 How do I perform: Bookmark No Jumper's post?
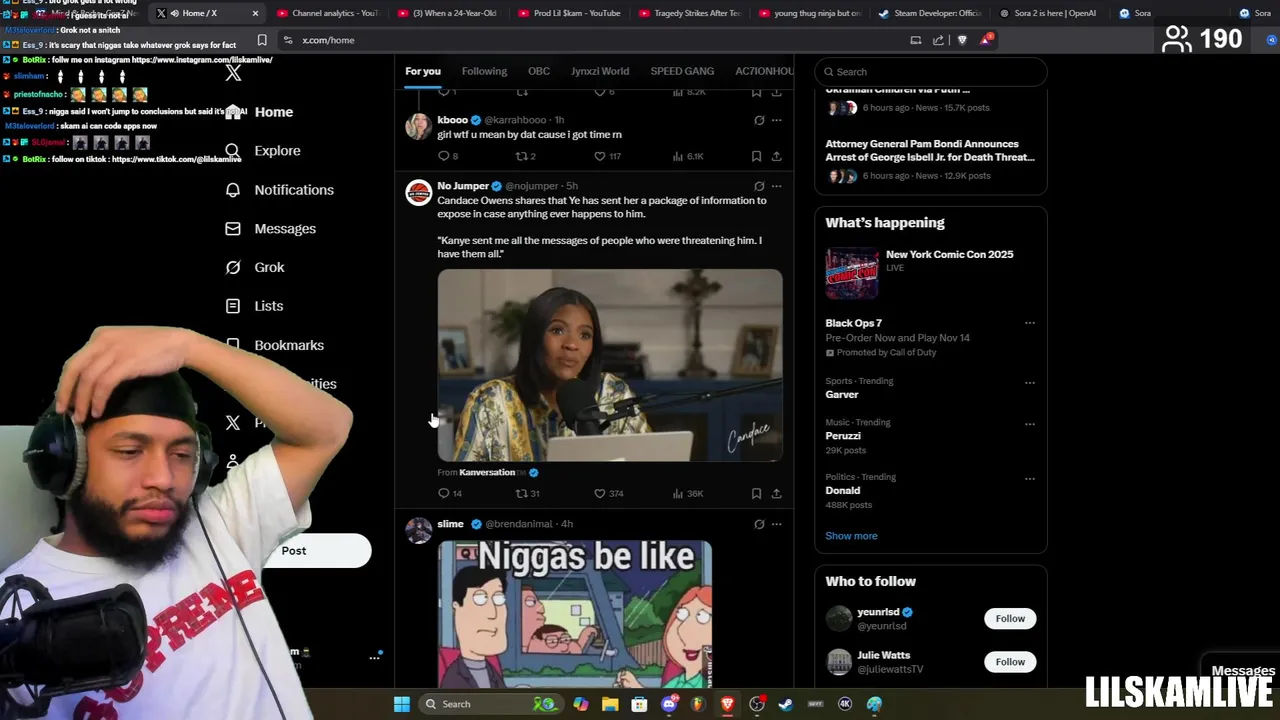point(756,493)
